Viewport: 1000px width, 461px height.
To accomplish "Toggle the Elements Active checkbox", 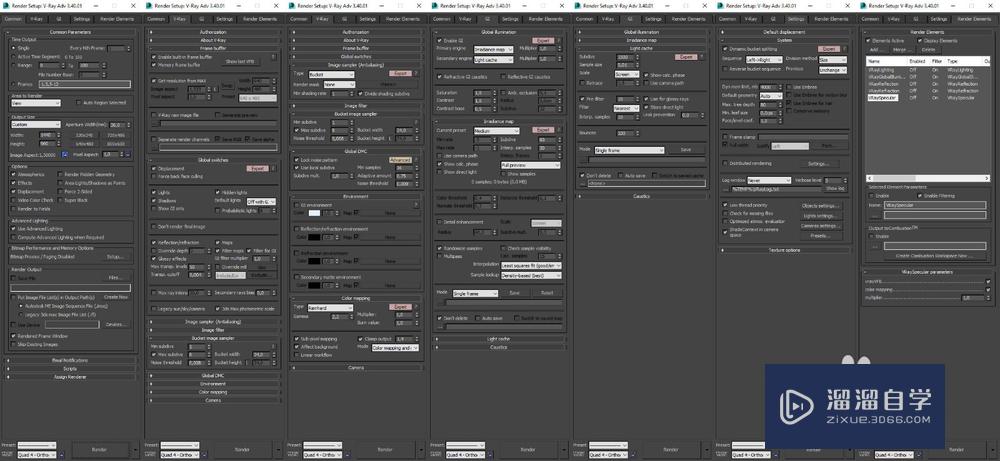I will pyautogui.click(x=868, y=40).
